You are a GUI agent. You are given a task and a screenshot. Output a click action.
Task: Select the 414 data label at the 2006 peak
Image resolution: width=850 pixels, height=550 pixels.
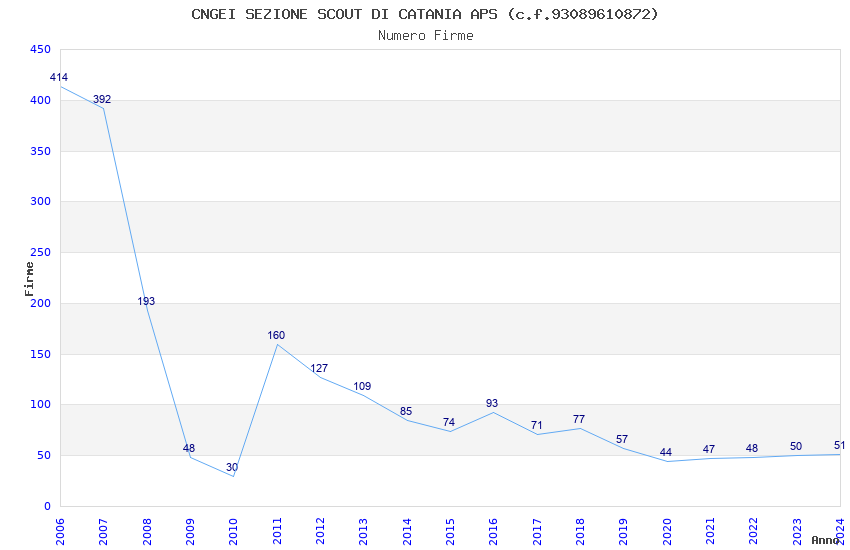pos(59,78)
